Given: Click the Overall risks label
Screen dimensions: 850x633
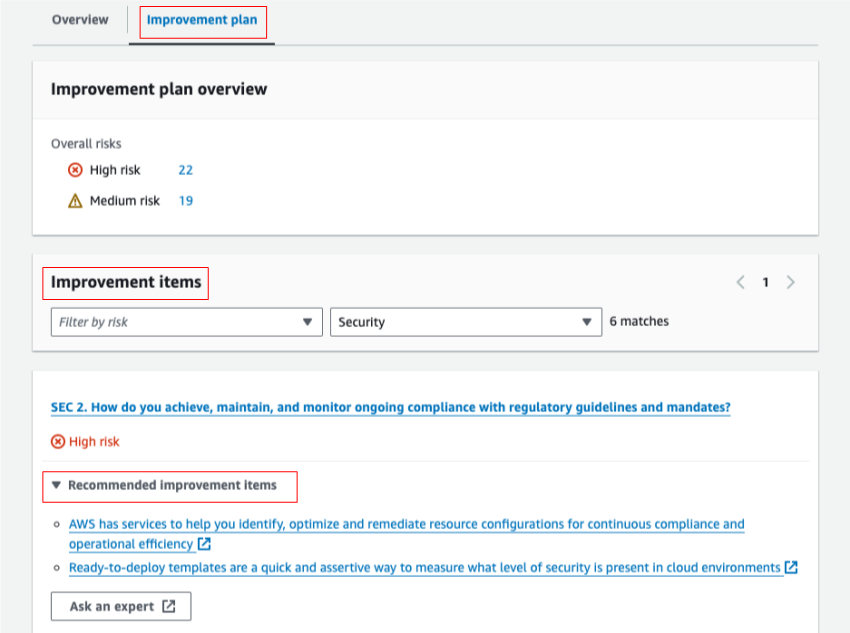Looking at the screenshot, I should [86, 144].
